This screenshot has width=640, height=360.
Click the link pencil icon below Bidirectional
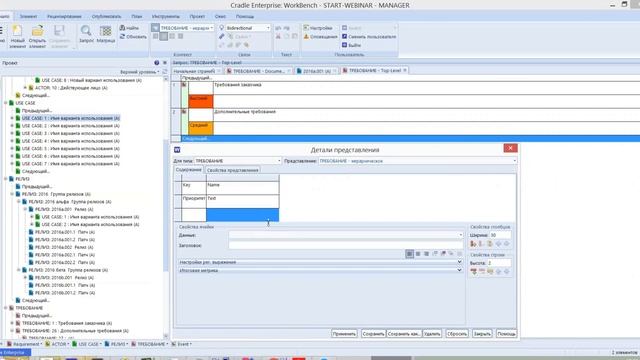[222, 37]
